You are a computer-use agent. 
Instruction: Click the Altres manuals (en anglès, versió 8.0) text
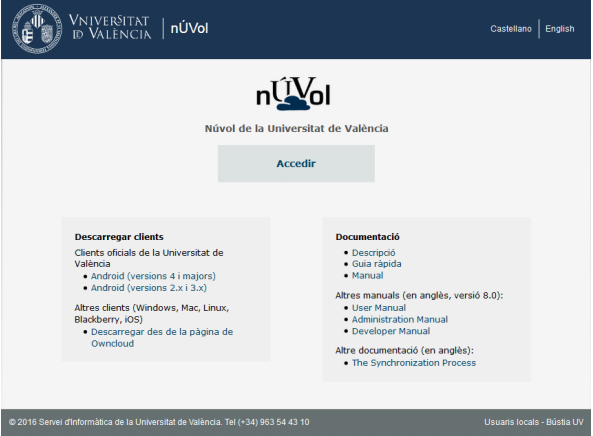pos(419,295)
